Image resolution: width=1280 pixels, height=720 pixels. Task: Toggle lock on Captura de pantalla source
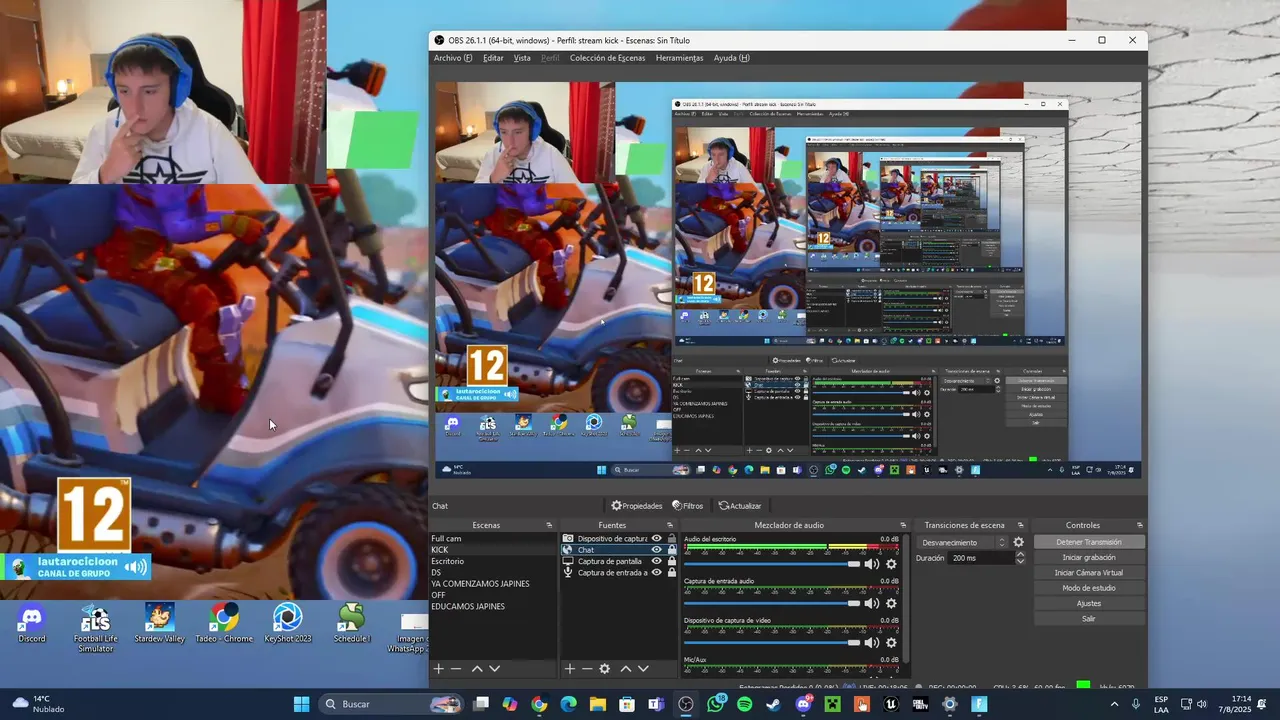click(672, 561)
